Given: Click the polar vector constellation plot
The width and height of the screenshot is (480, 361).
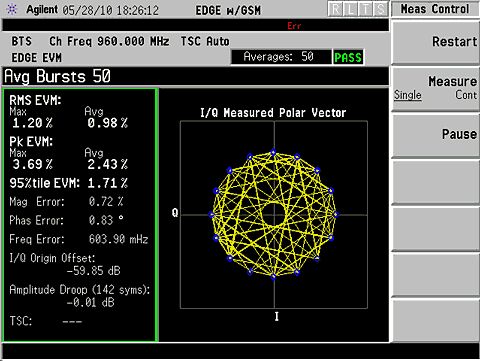Looking at the screenshot, I should tap(274, 215).
